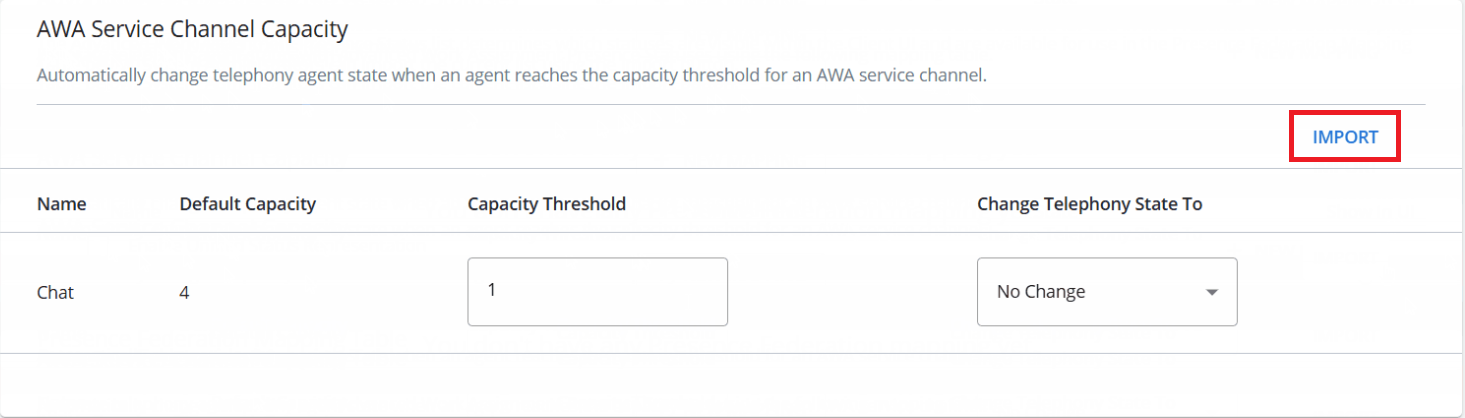Click the No Change text in dropdown
Screen dimensions: 1465x418
tap(1041, 293)
